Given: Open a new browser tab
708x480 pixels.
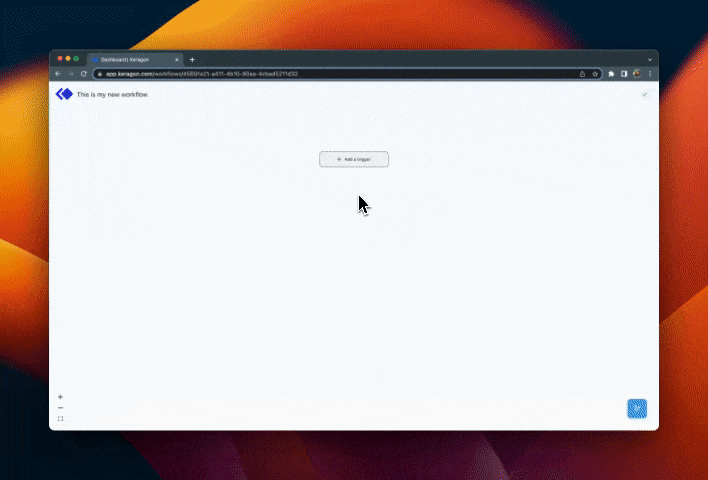Looking at the screenshot, I should pos(193,59).
